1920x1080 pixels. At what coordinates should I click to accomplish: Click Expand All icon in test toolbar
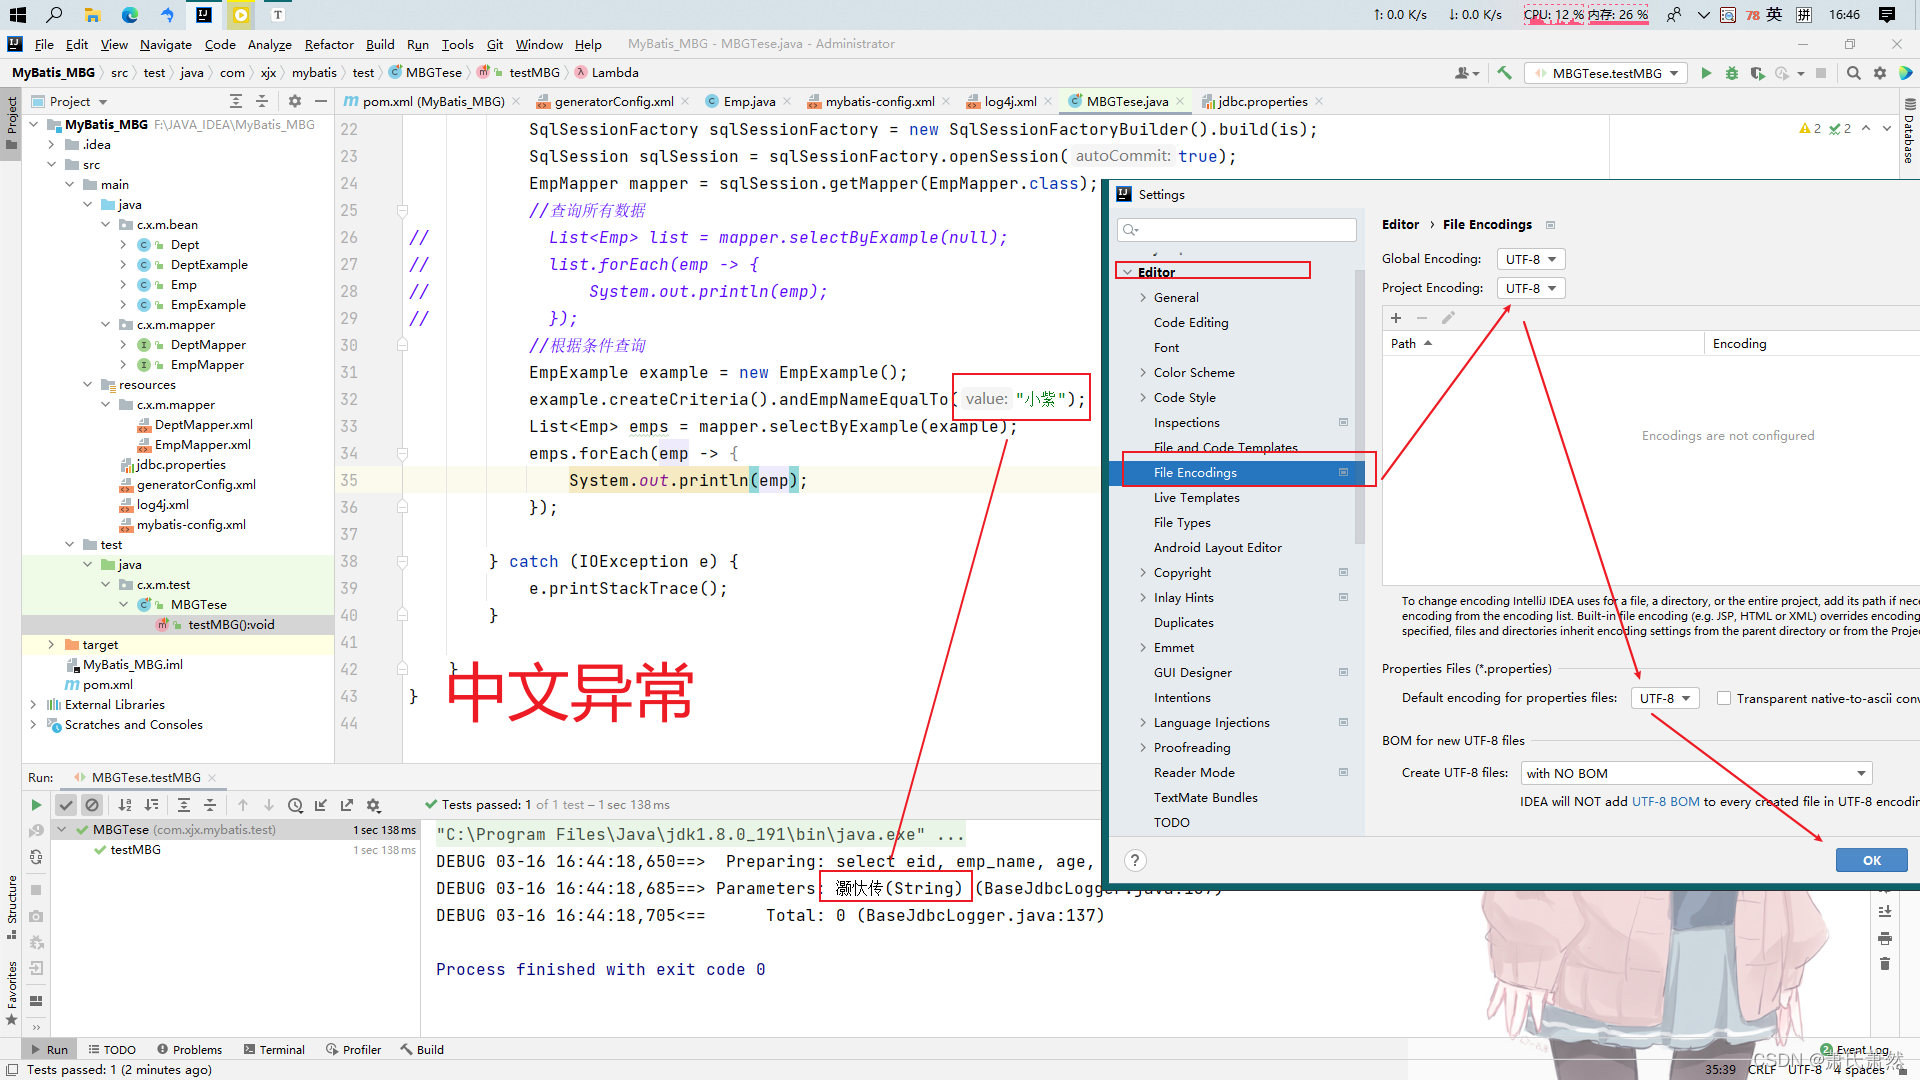point(184,805)
